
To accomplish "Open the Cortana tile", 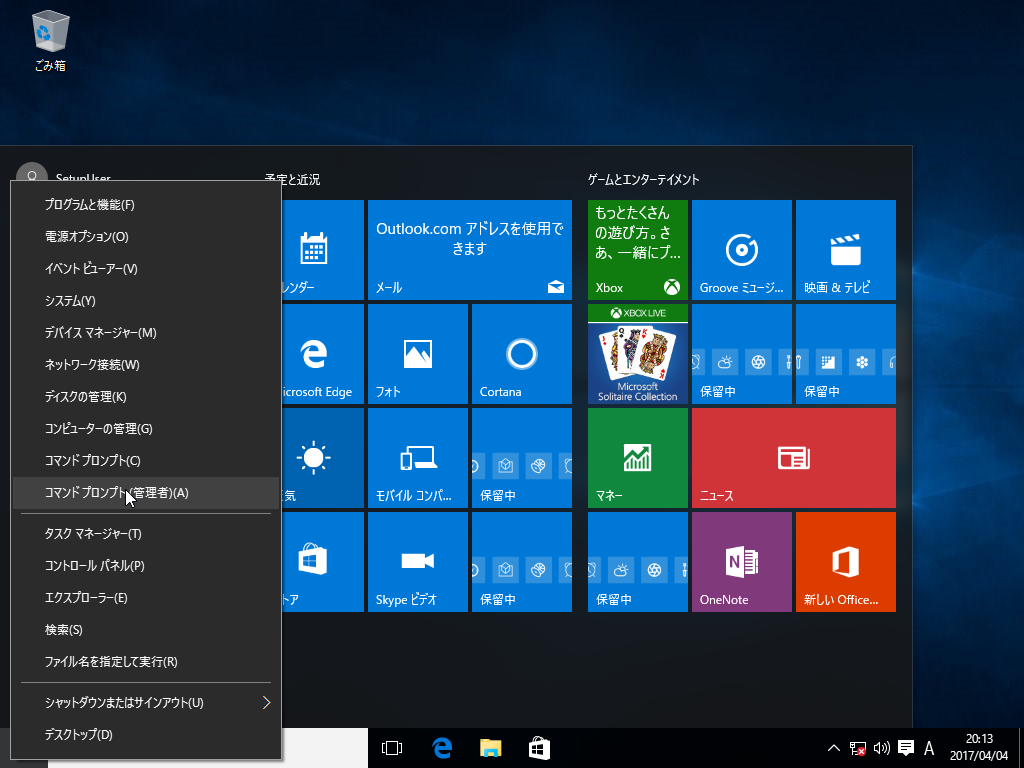I will pos(522,353).
